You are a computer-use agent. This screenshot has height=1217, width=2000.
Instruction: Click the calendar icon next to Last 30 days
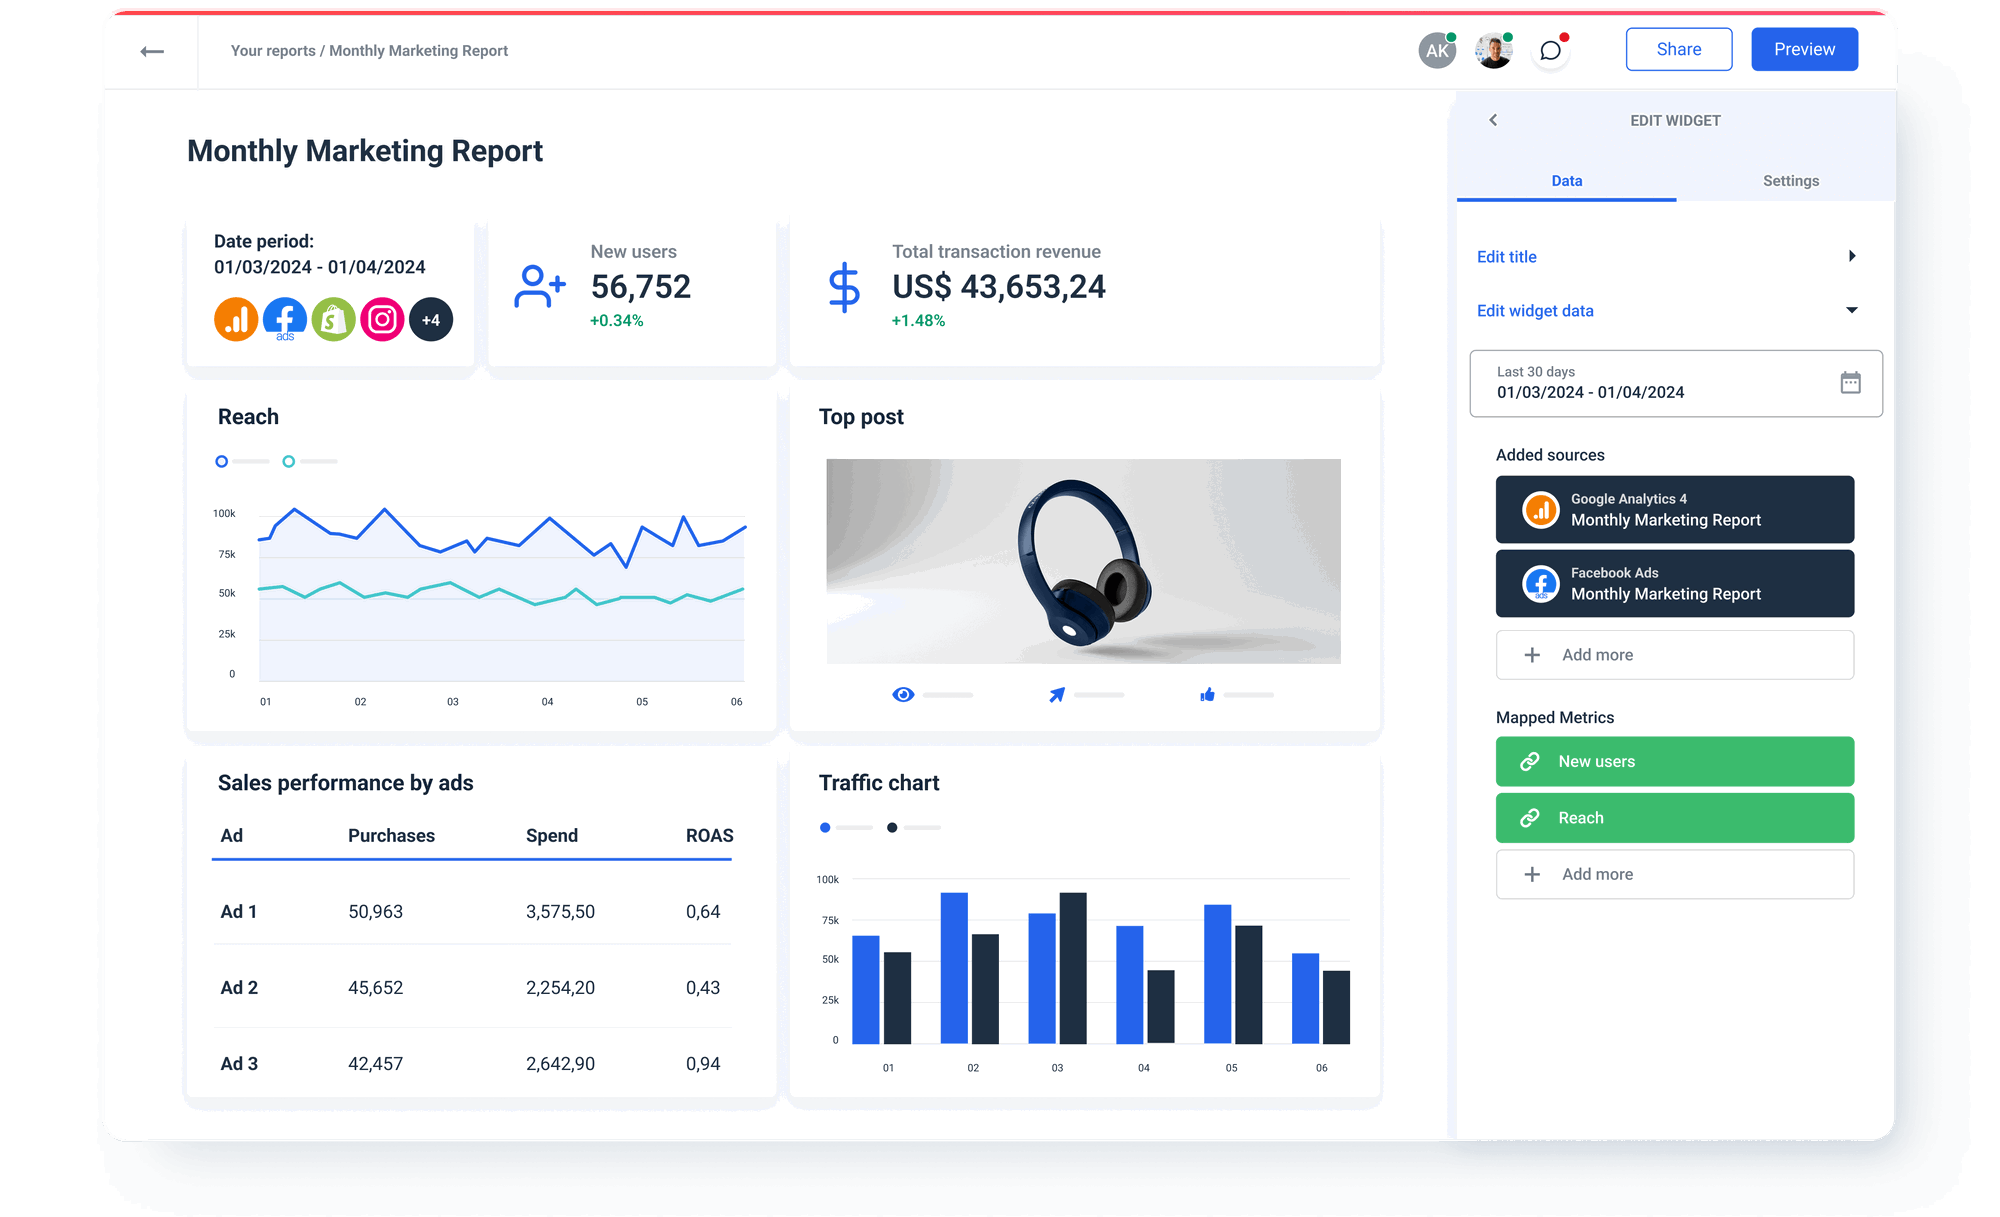pos(1852,383)
